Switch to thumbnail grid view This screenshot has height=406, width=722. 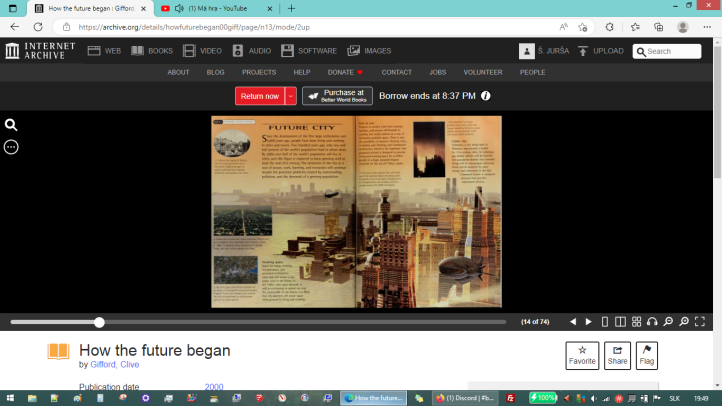[x=636, y=322]
